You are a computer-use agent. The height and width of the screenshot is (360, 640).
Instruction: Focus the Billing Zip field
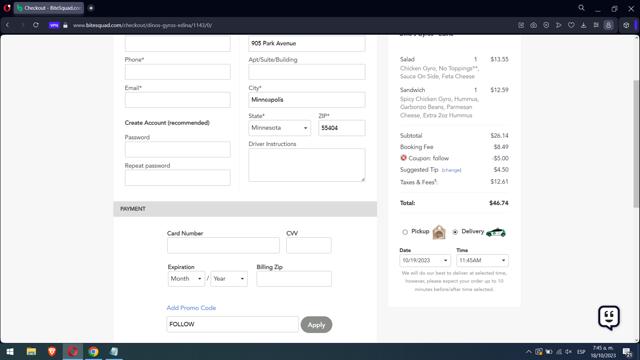(294, 279)
